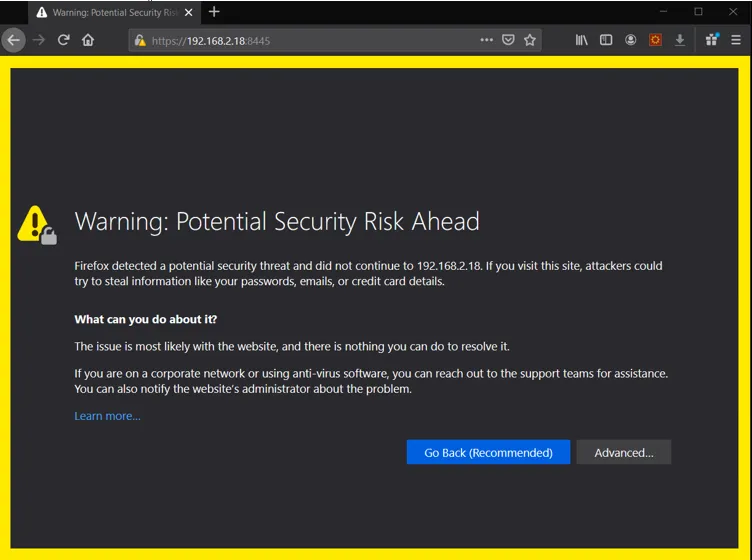Screen dimensions: 752x560
Task: Minimize the Firefox window
Action: tap(663, 12)
